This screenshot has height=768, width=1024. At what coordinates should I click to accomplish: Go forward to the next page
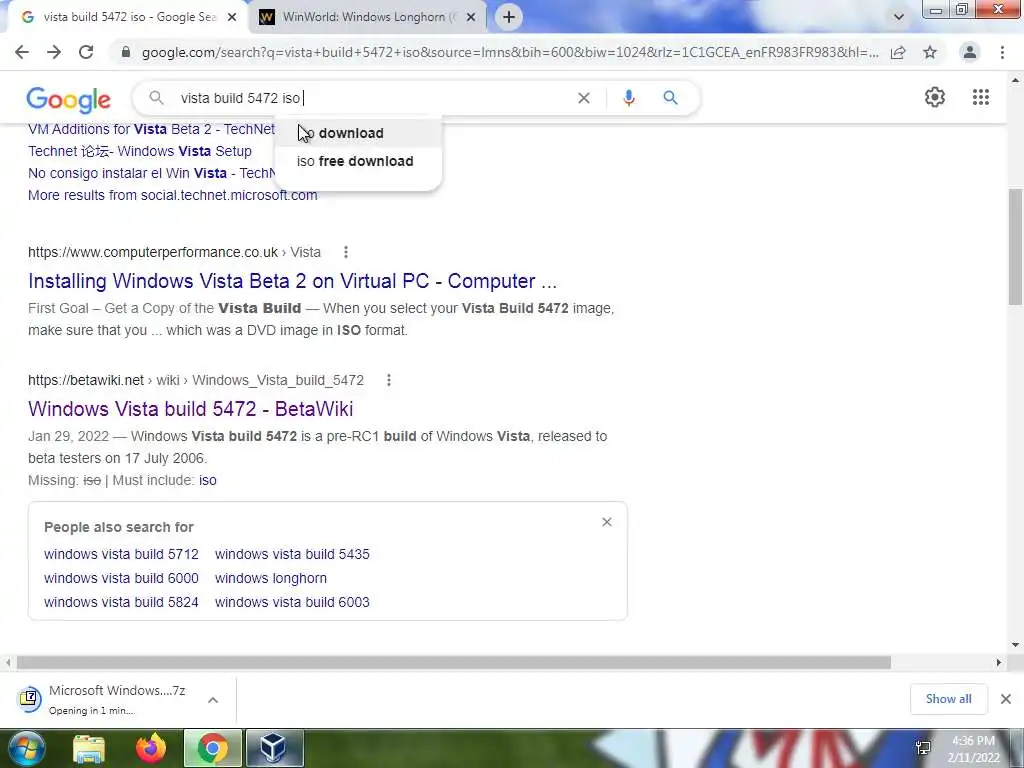(x=54, y=52)
